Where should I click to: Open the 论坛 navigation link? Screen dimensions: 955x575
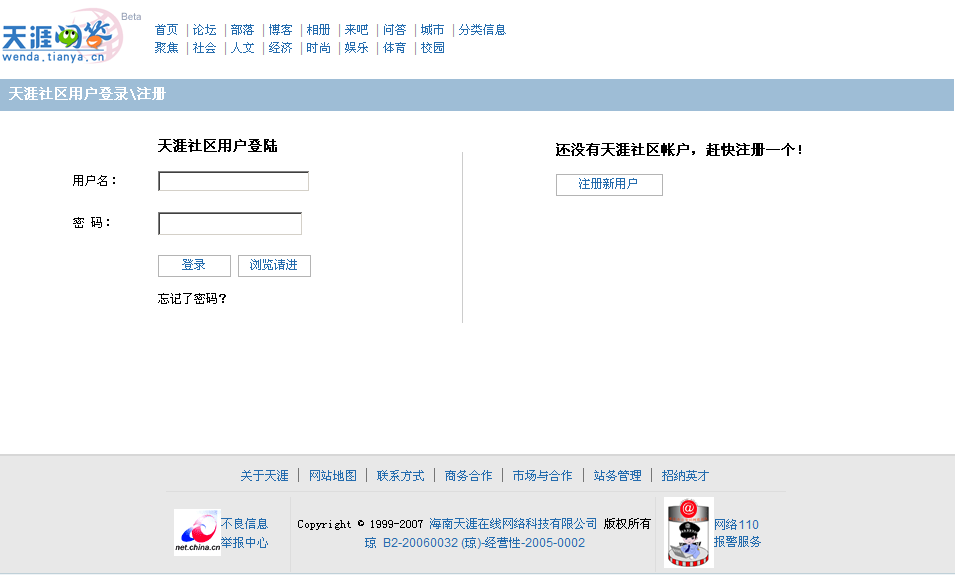click(204, 30)
